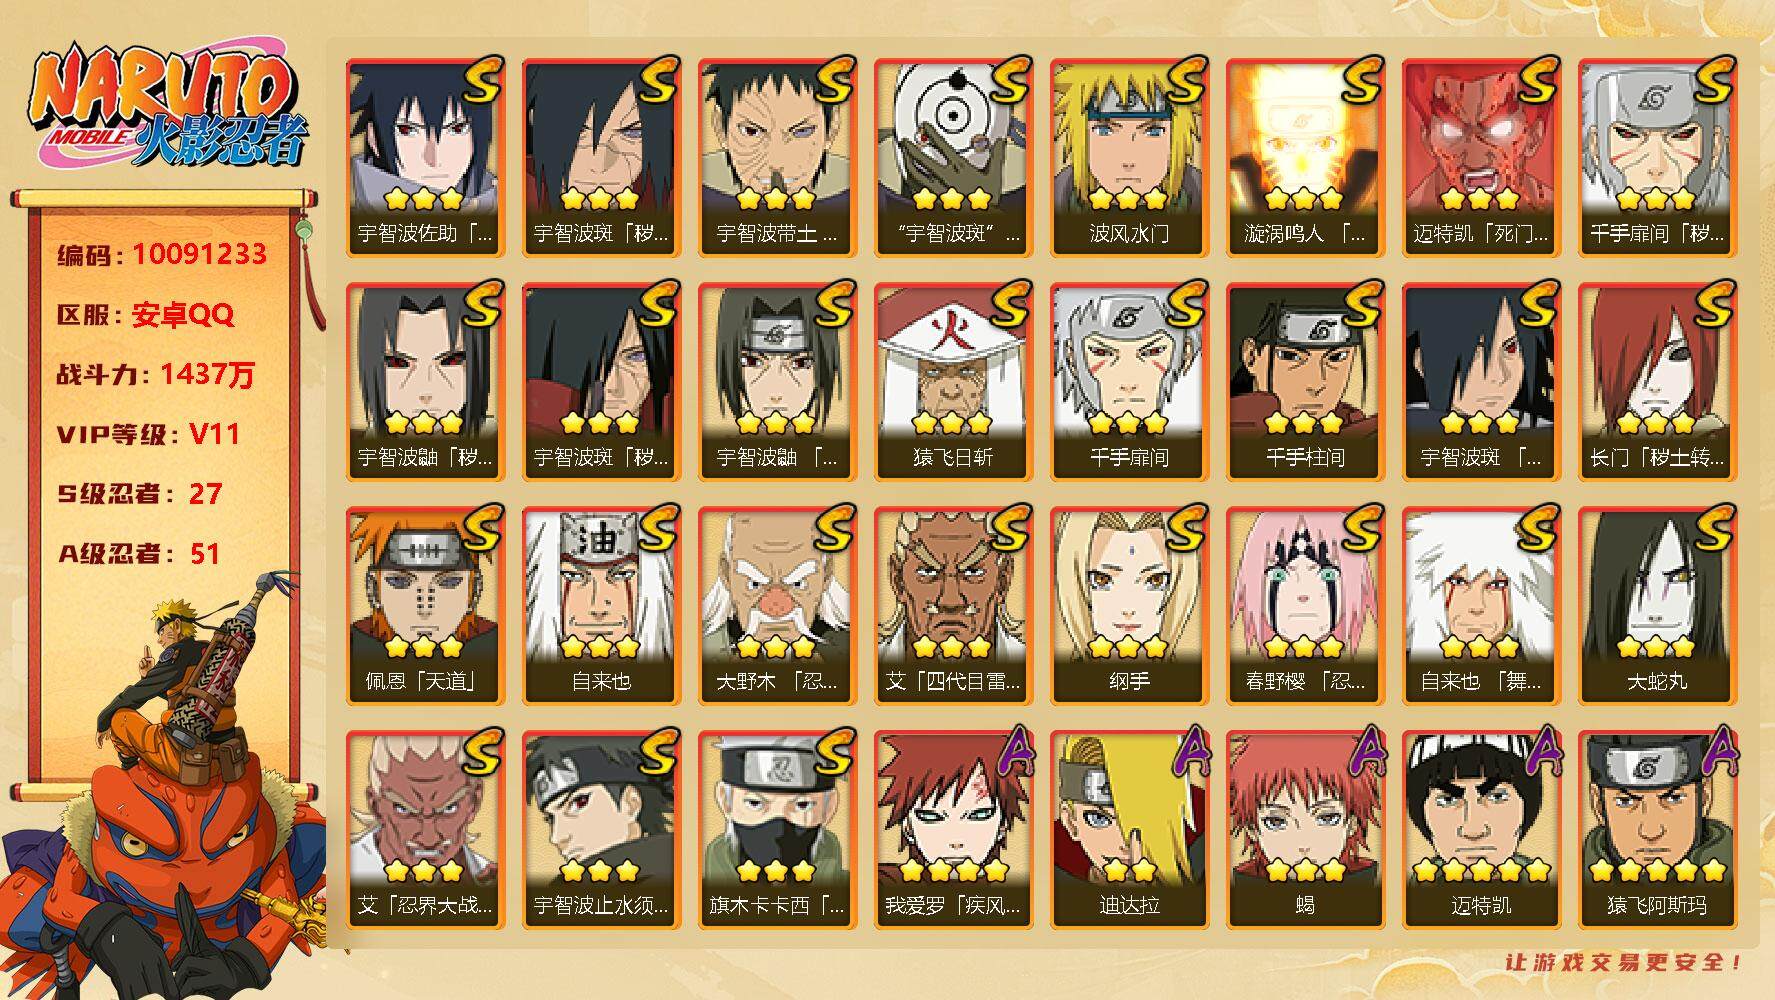The width and height of the screenshot is (1775, 1000).
Task: Click the VIP等级 V11 label
Action: 148,434
